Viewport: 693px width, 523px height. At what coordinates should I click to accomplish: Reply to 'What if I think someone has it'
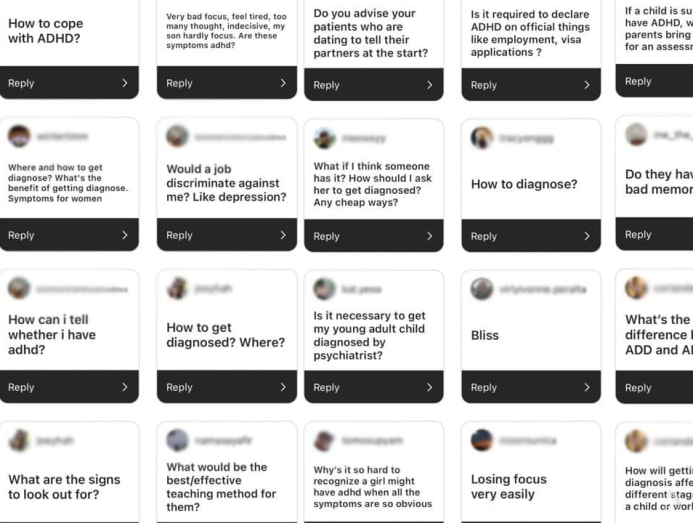327,236
